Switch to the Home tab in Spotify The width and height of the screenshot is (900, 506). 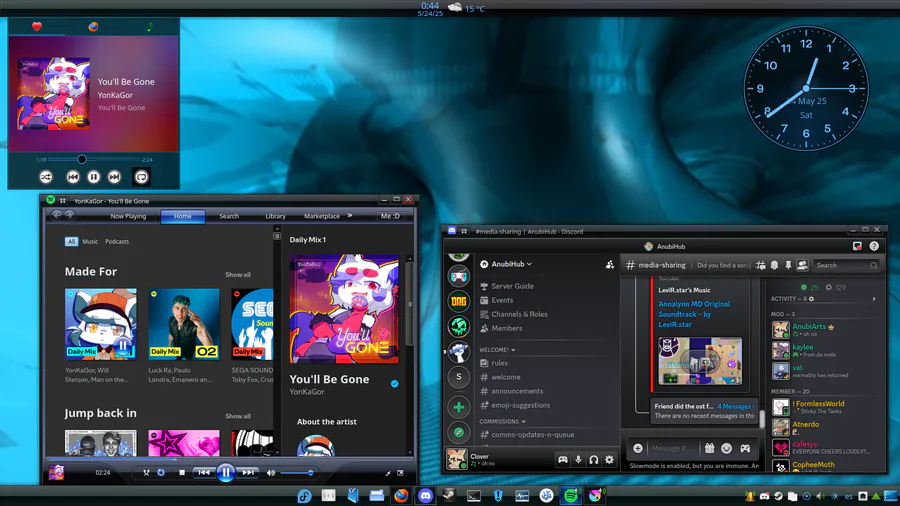click(183, 216)
